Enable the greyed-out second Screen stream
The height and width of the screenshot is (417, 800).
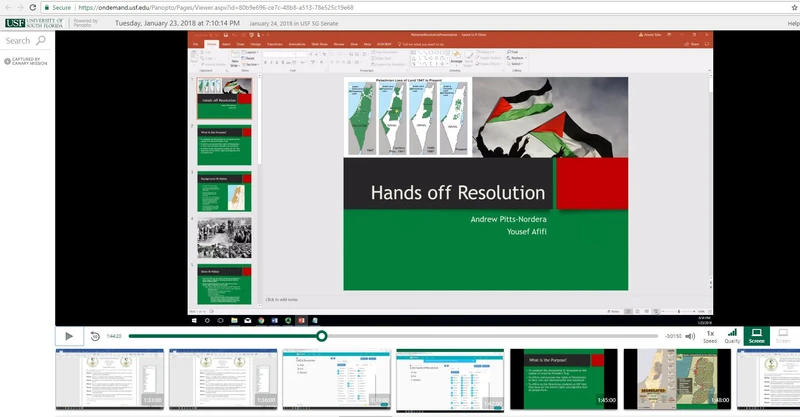click(x=783, y=335)
